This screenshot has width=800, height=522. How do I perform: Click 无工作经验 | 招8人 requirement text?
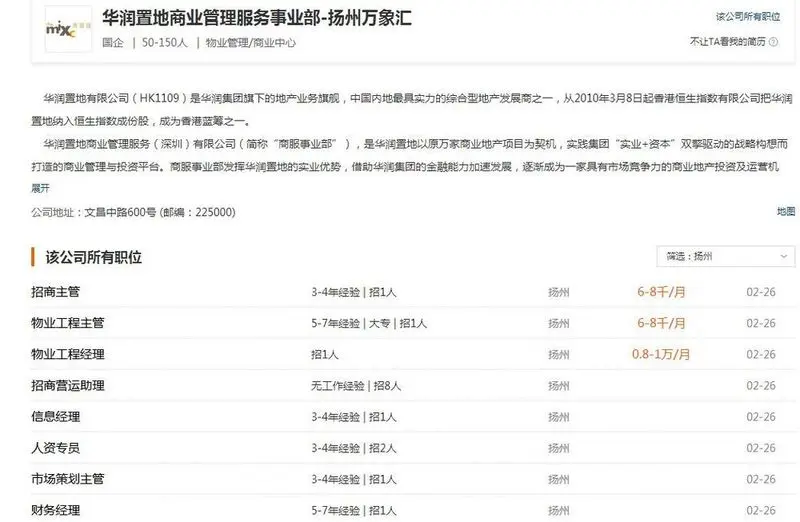point(356,386)
